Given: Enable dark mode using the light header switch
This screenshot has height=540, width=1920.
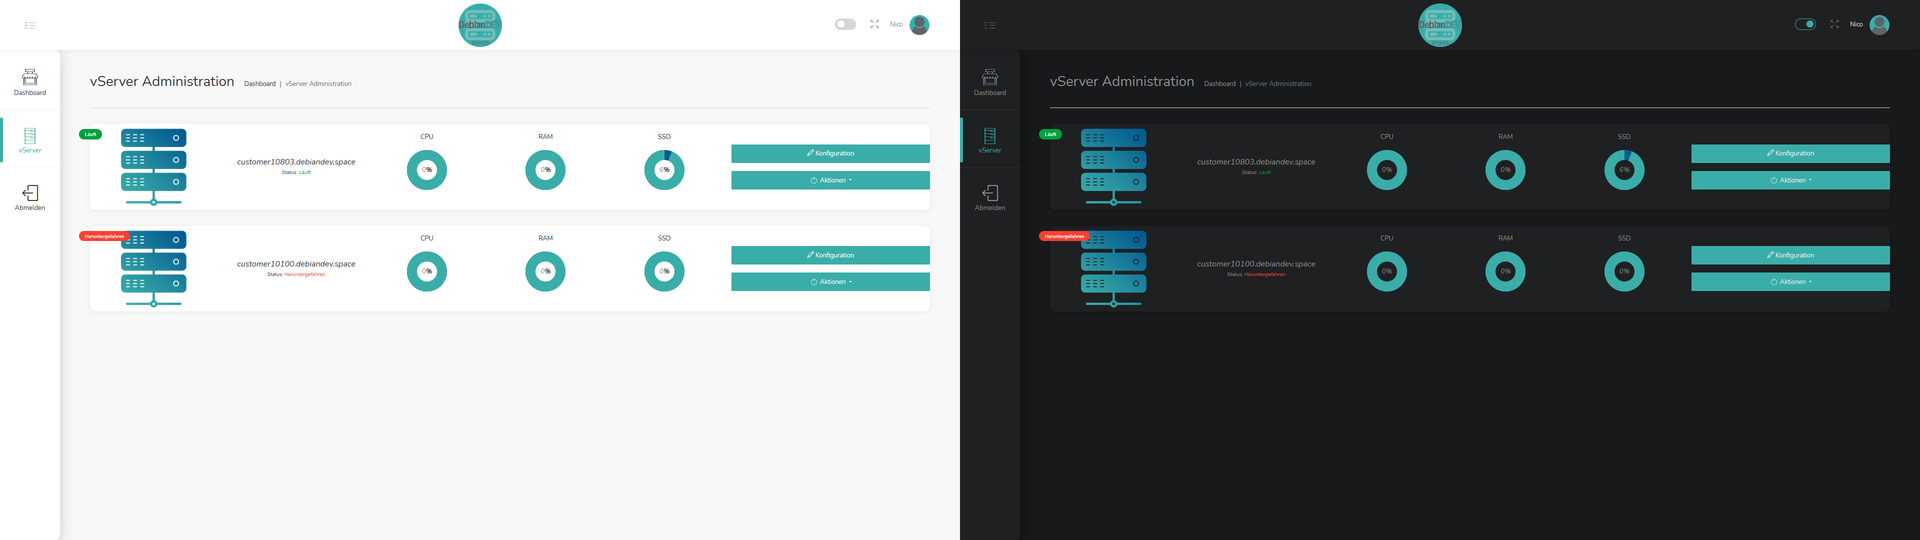Looking at the screenshot, I should click(x=845, y=24).
